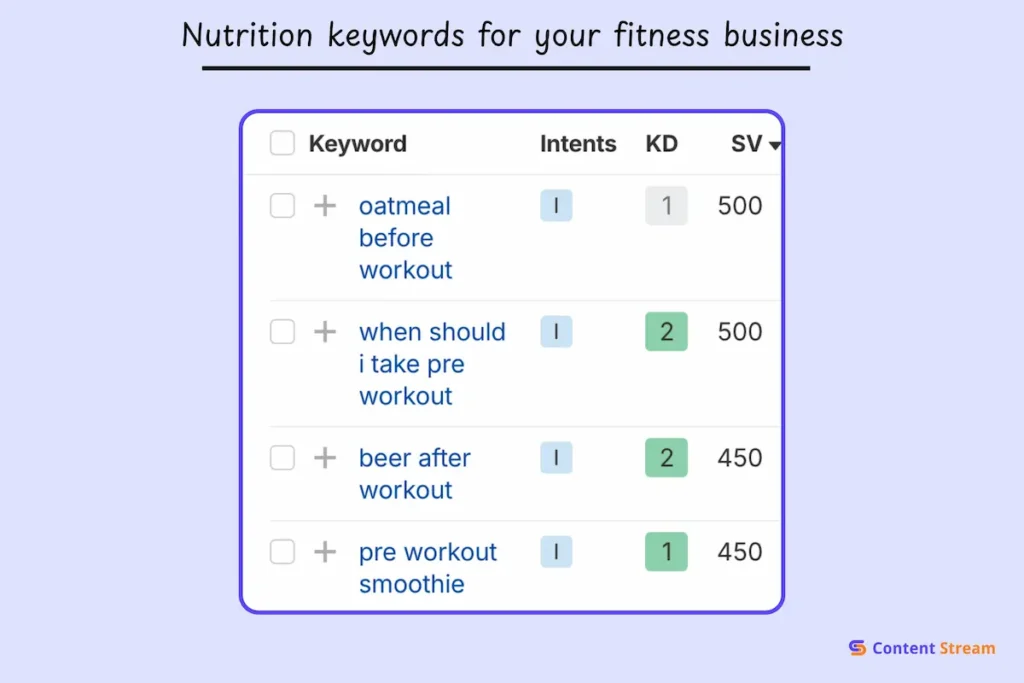Add pre workout smoothie using its plus icon

pos(325,552)
